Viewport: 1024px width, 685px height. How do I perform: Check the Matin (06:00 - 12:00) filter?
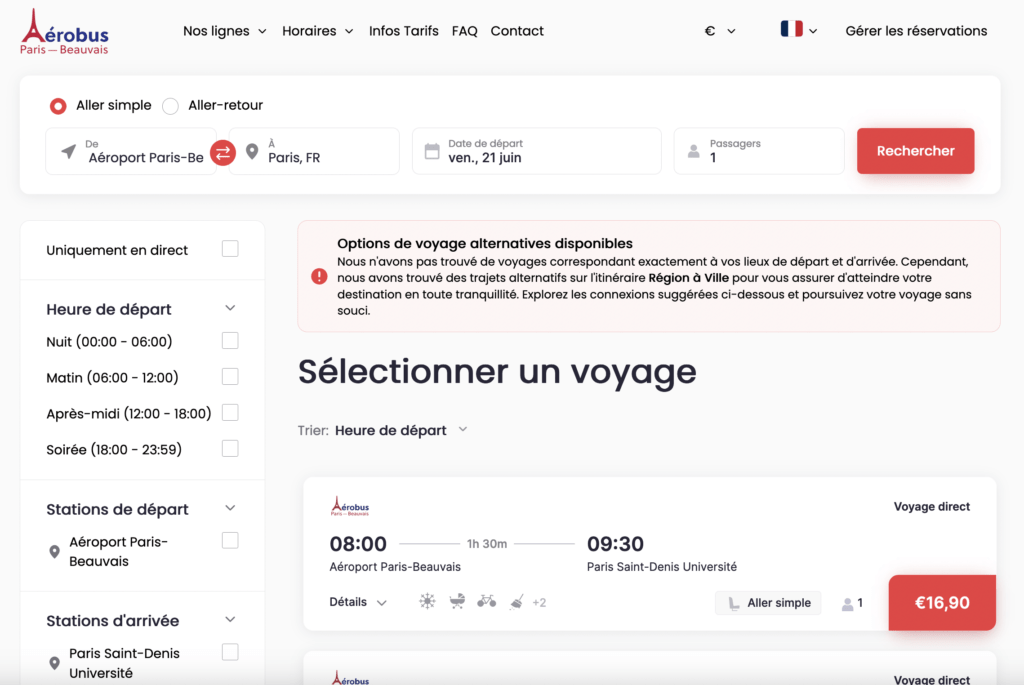[230, 377]
